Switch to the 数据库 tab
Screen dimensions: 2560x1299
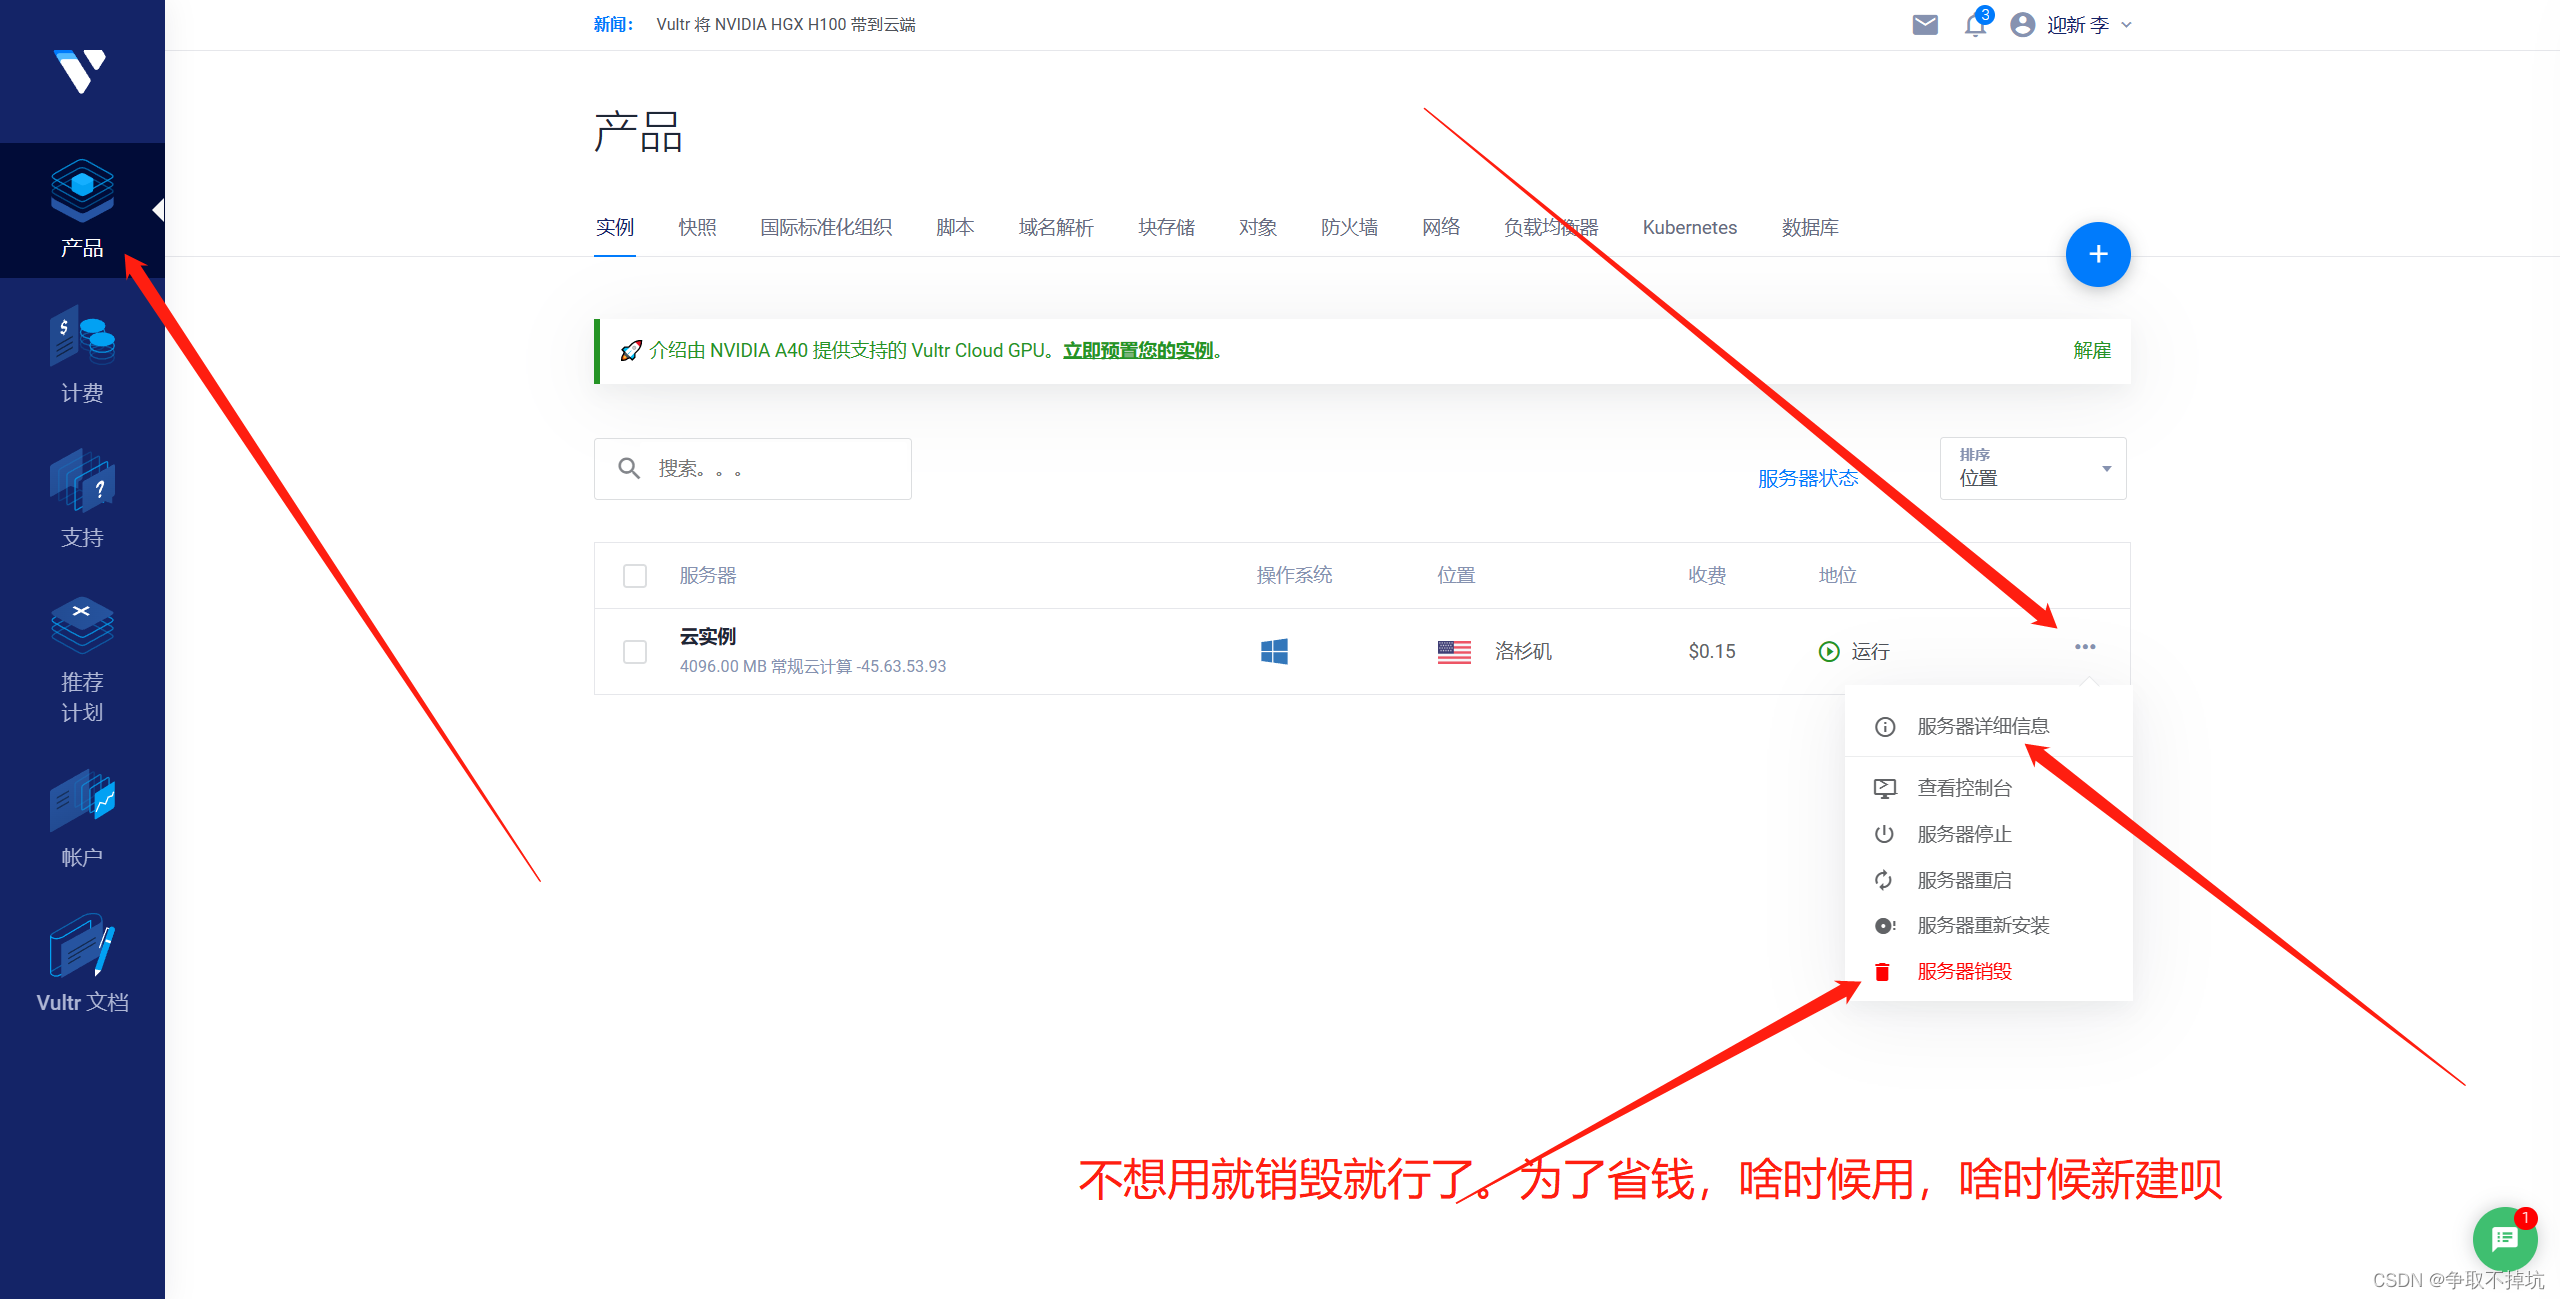[1810, 228]
